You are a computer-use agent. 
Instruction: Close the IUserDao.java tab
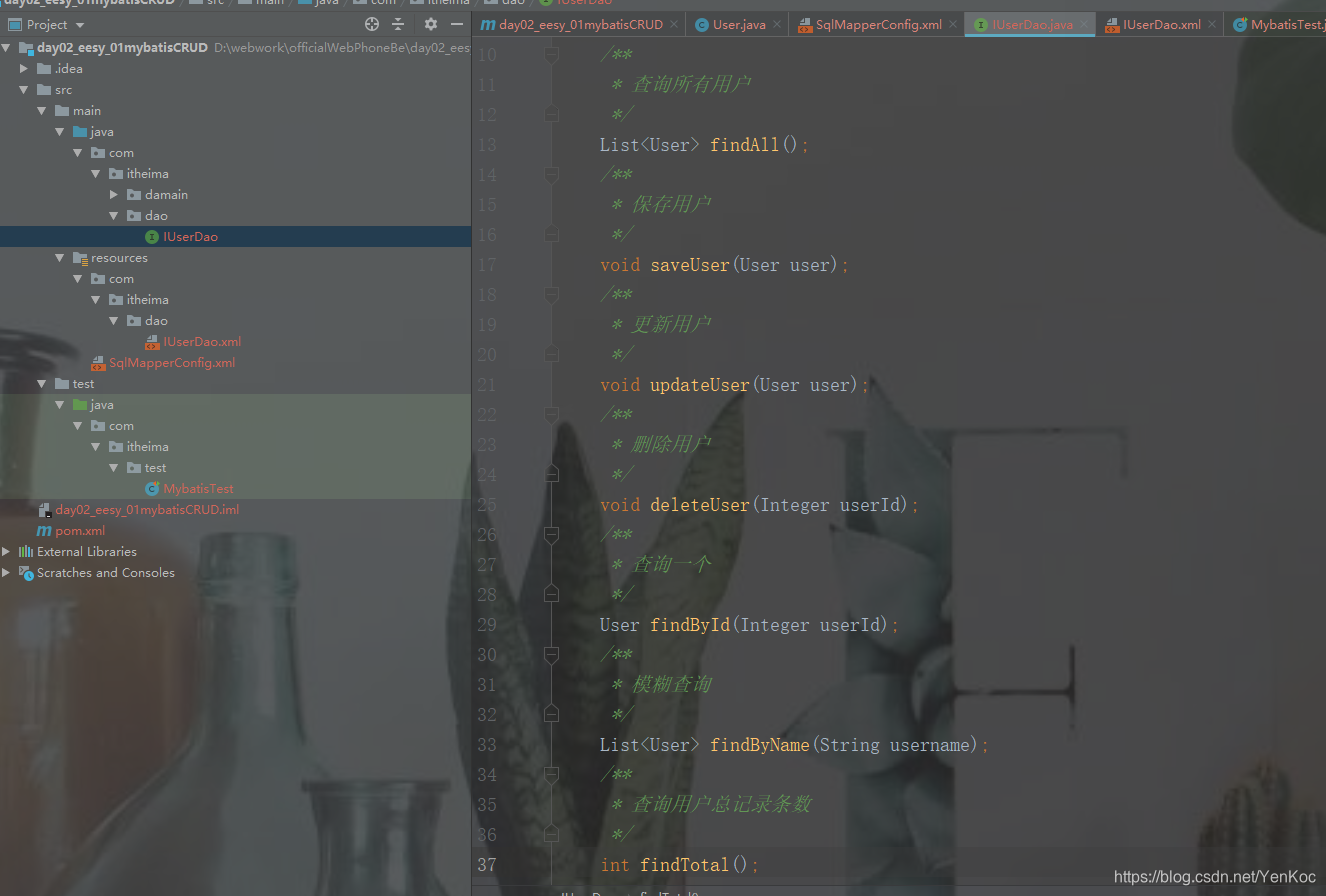click(1083, 24)
